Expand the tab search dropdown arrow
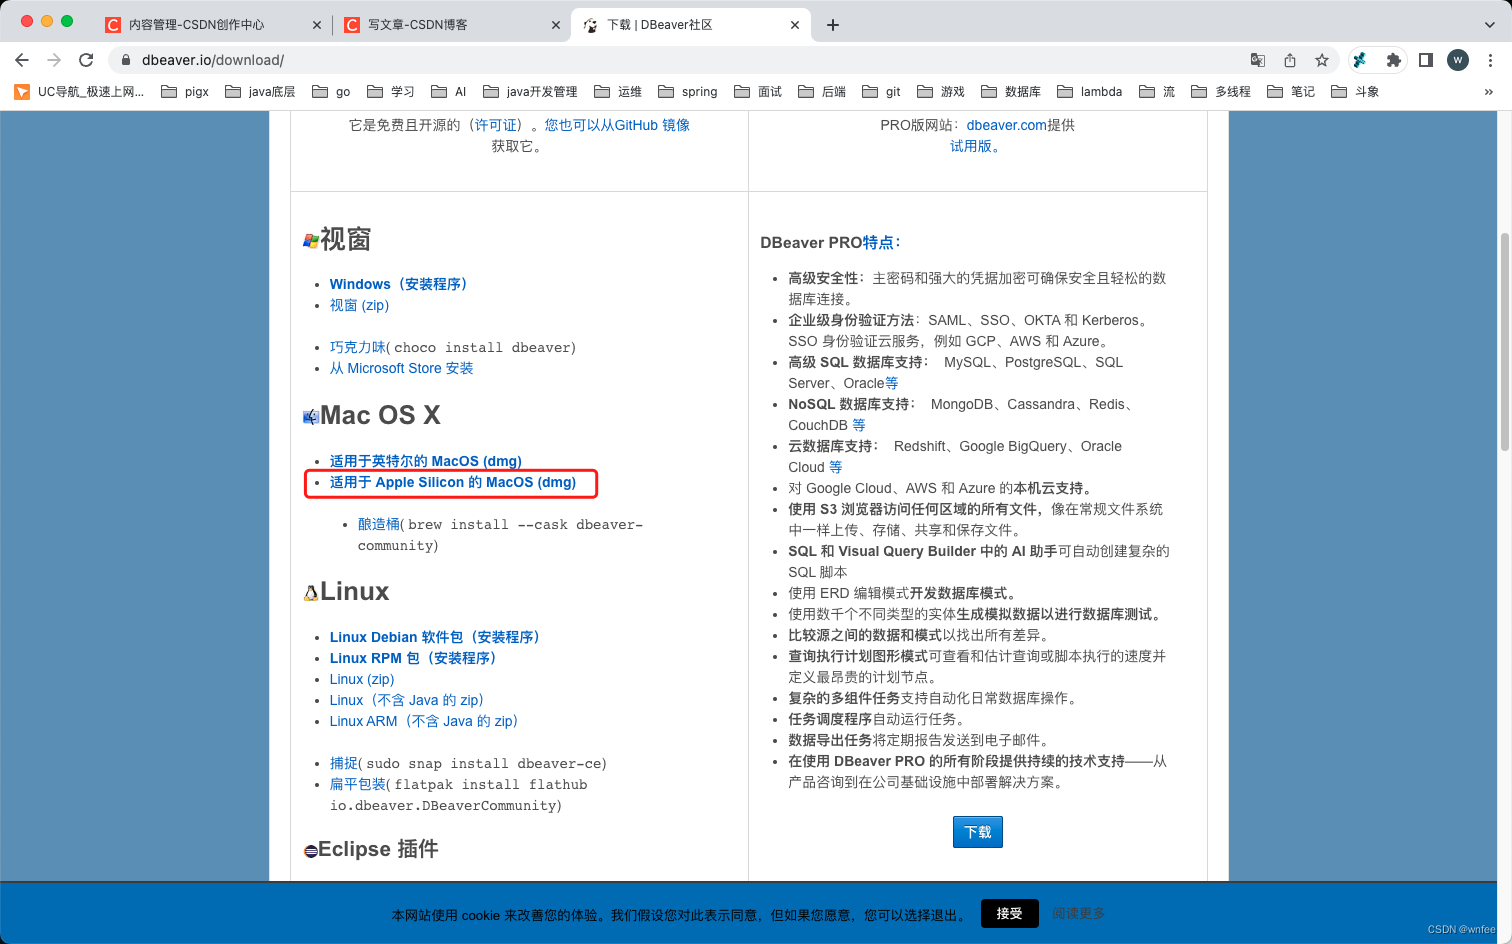1512x944 pixels. pyautogui.click(x=1490, y=25)
